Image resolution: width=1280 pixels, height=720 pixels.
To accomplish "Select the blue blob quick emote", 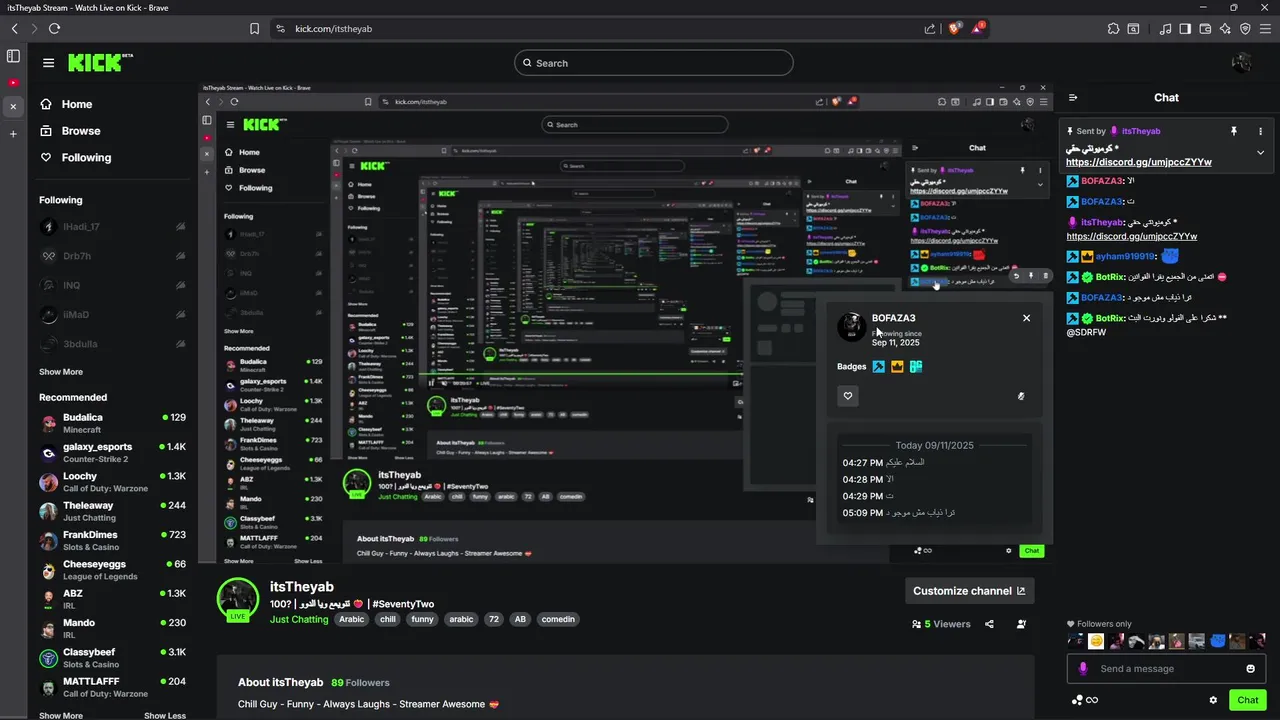I will pyautogui.click(x=1217, y=641).
